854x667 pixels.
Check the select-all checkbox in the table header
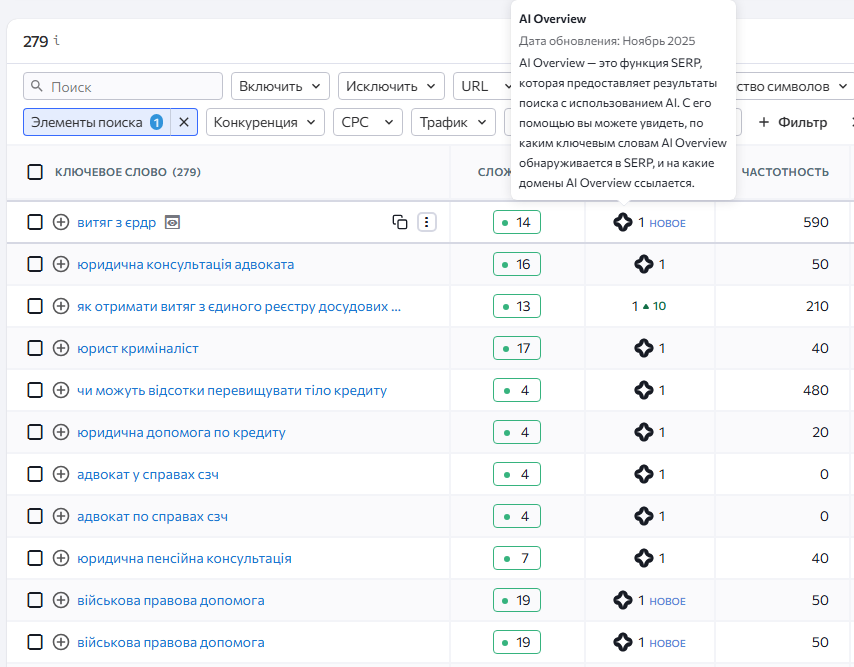click(x=35, y=172)
